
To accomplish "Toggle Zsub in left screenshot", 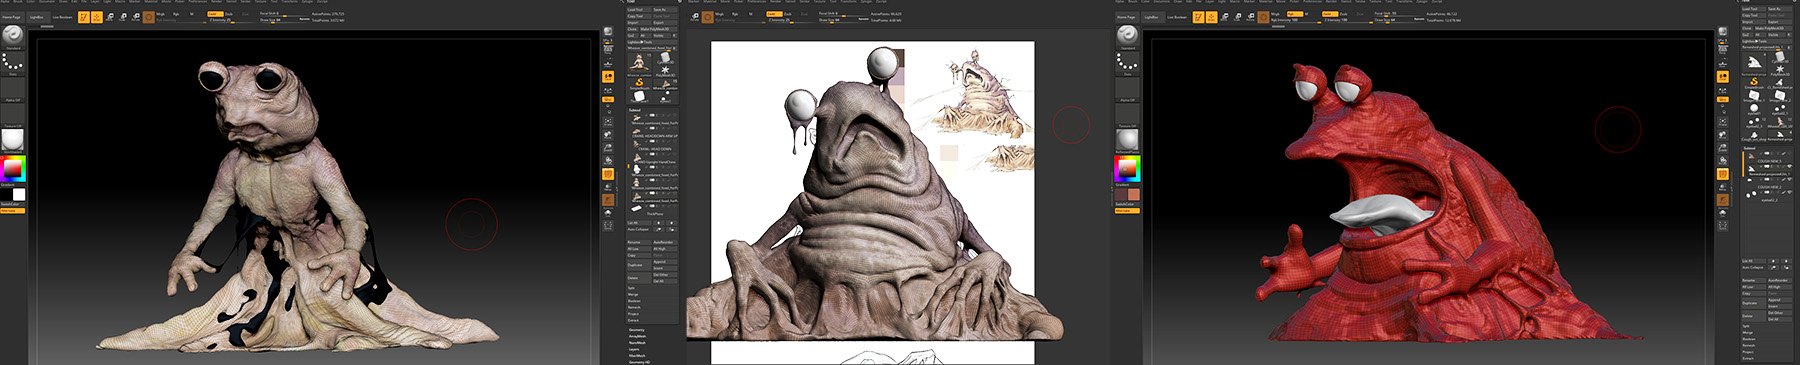I will pos(229,14).
